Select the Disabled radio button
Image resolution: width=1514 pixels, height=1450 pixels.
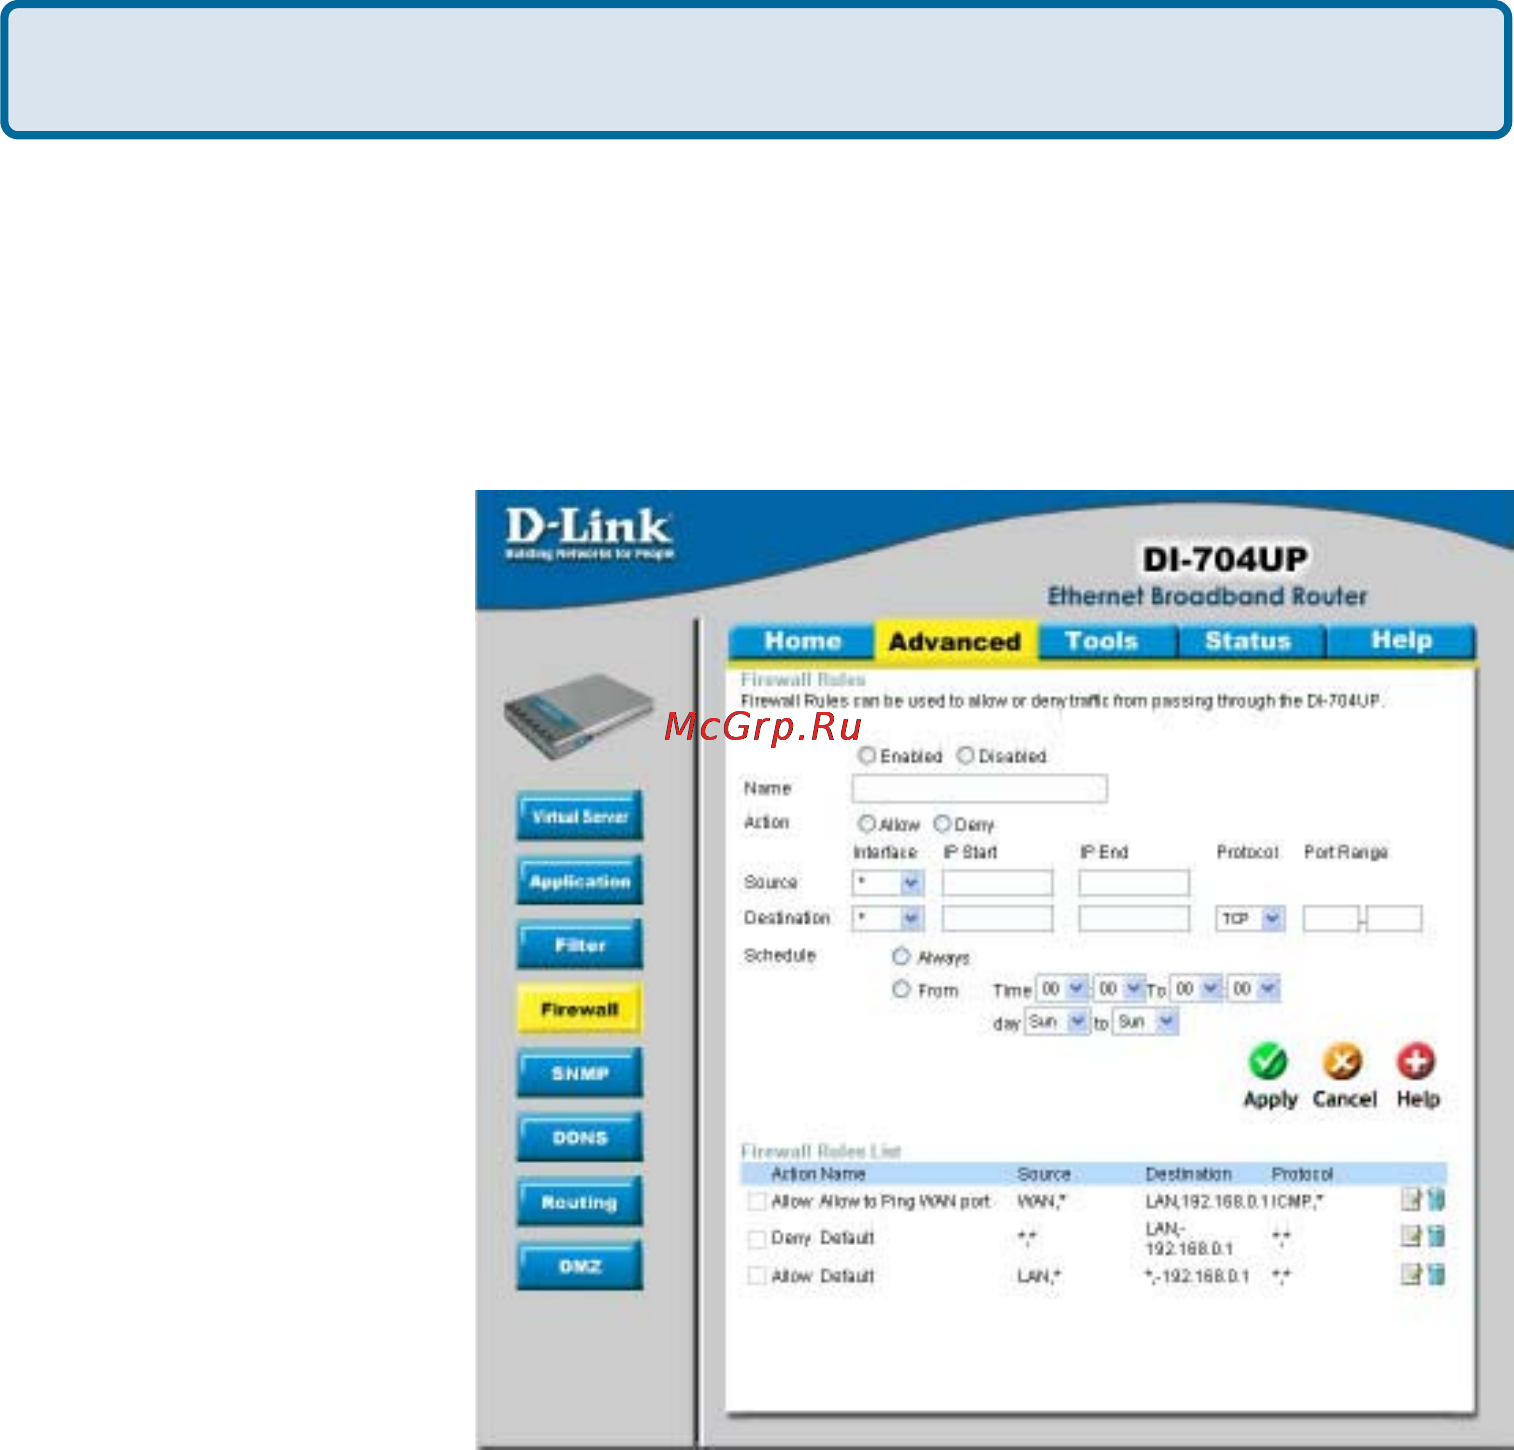(x=965, y=756)
